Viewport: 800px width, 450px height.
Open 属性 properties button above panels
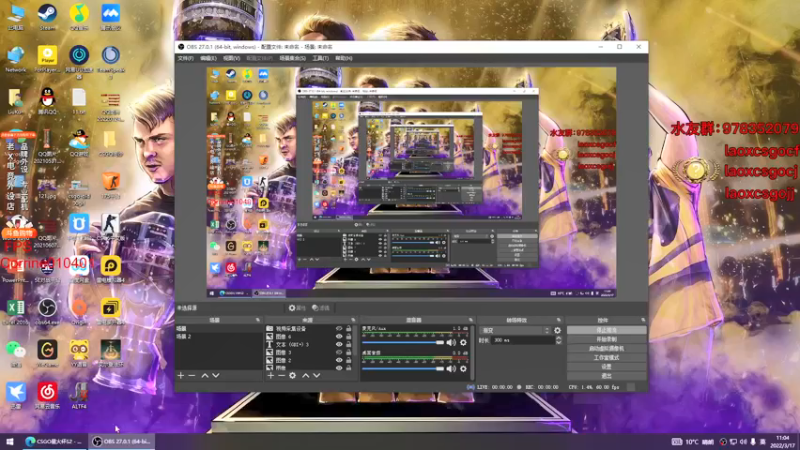[297, 308]
